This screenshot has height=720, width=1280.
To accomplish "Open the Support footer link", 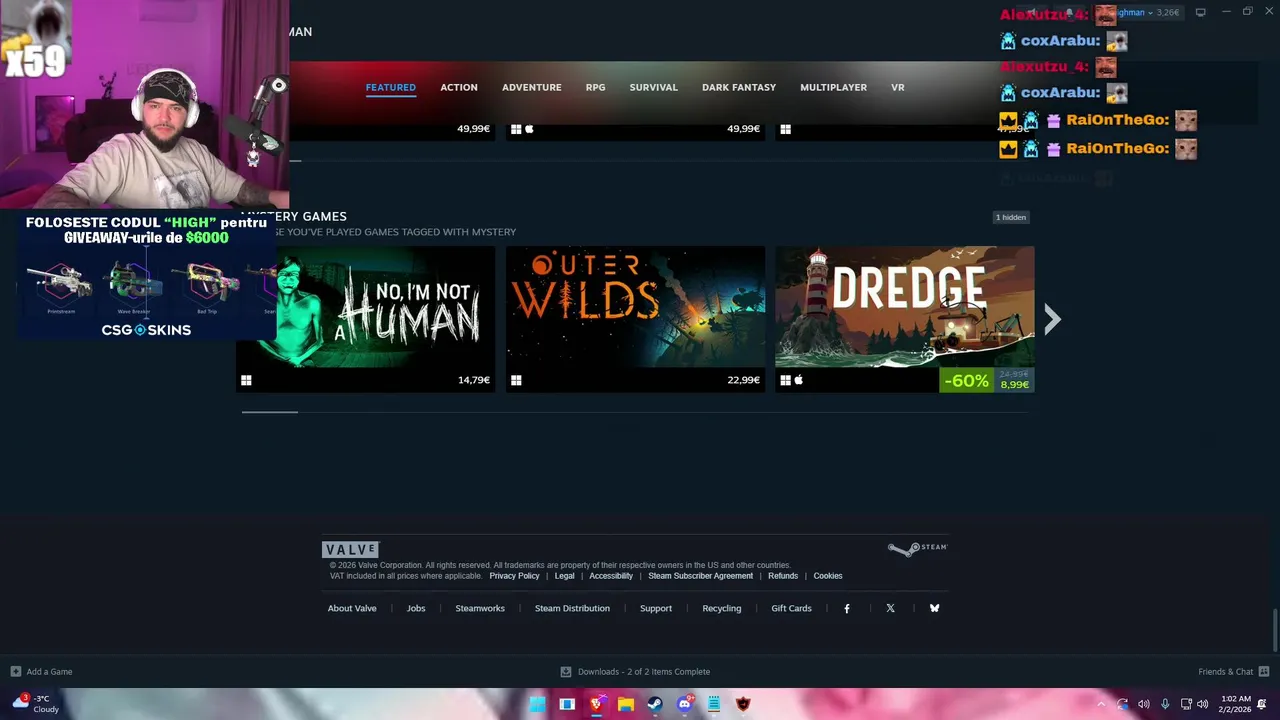I will pyautogui.click(x=656, y=608).
